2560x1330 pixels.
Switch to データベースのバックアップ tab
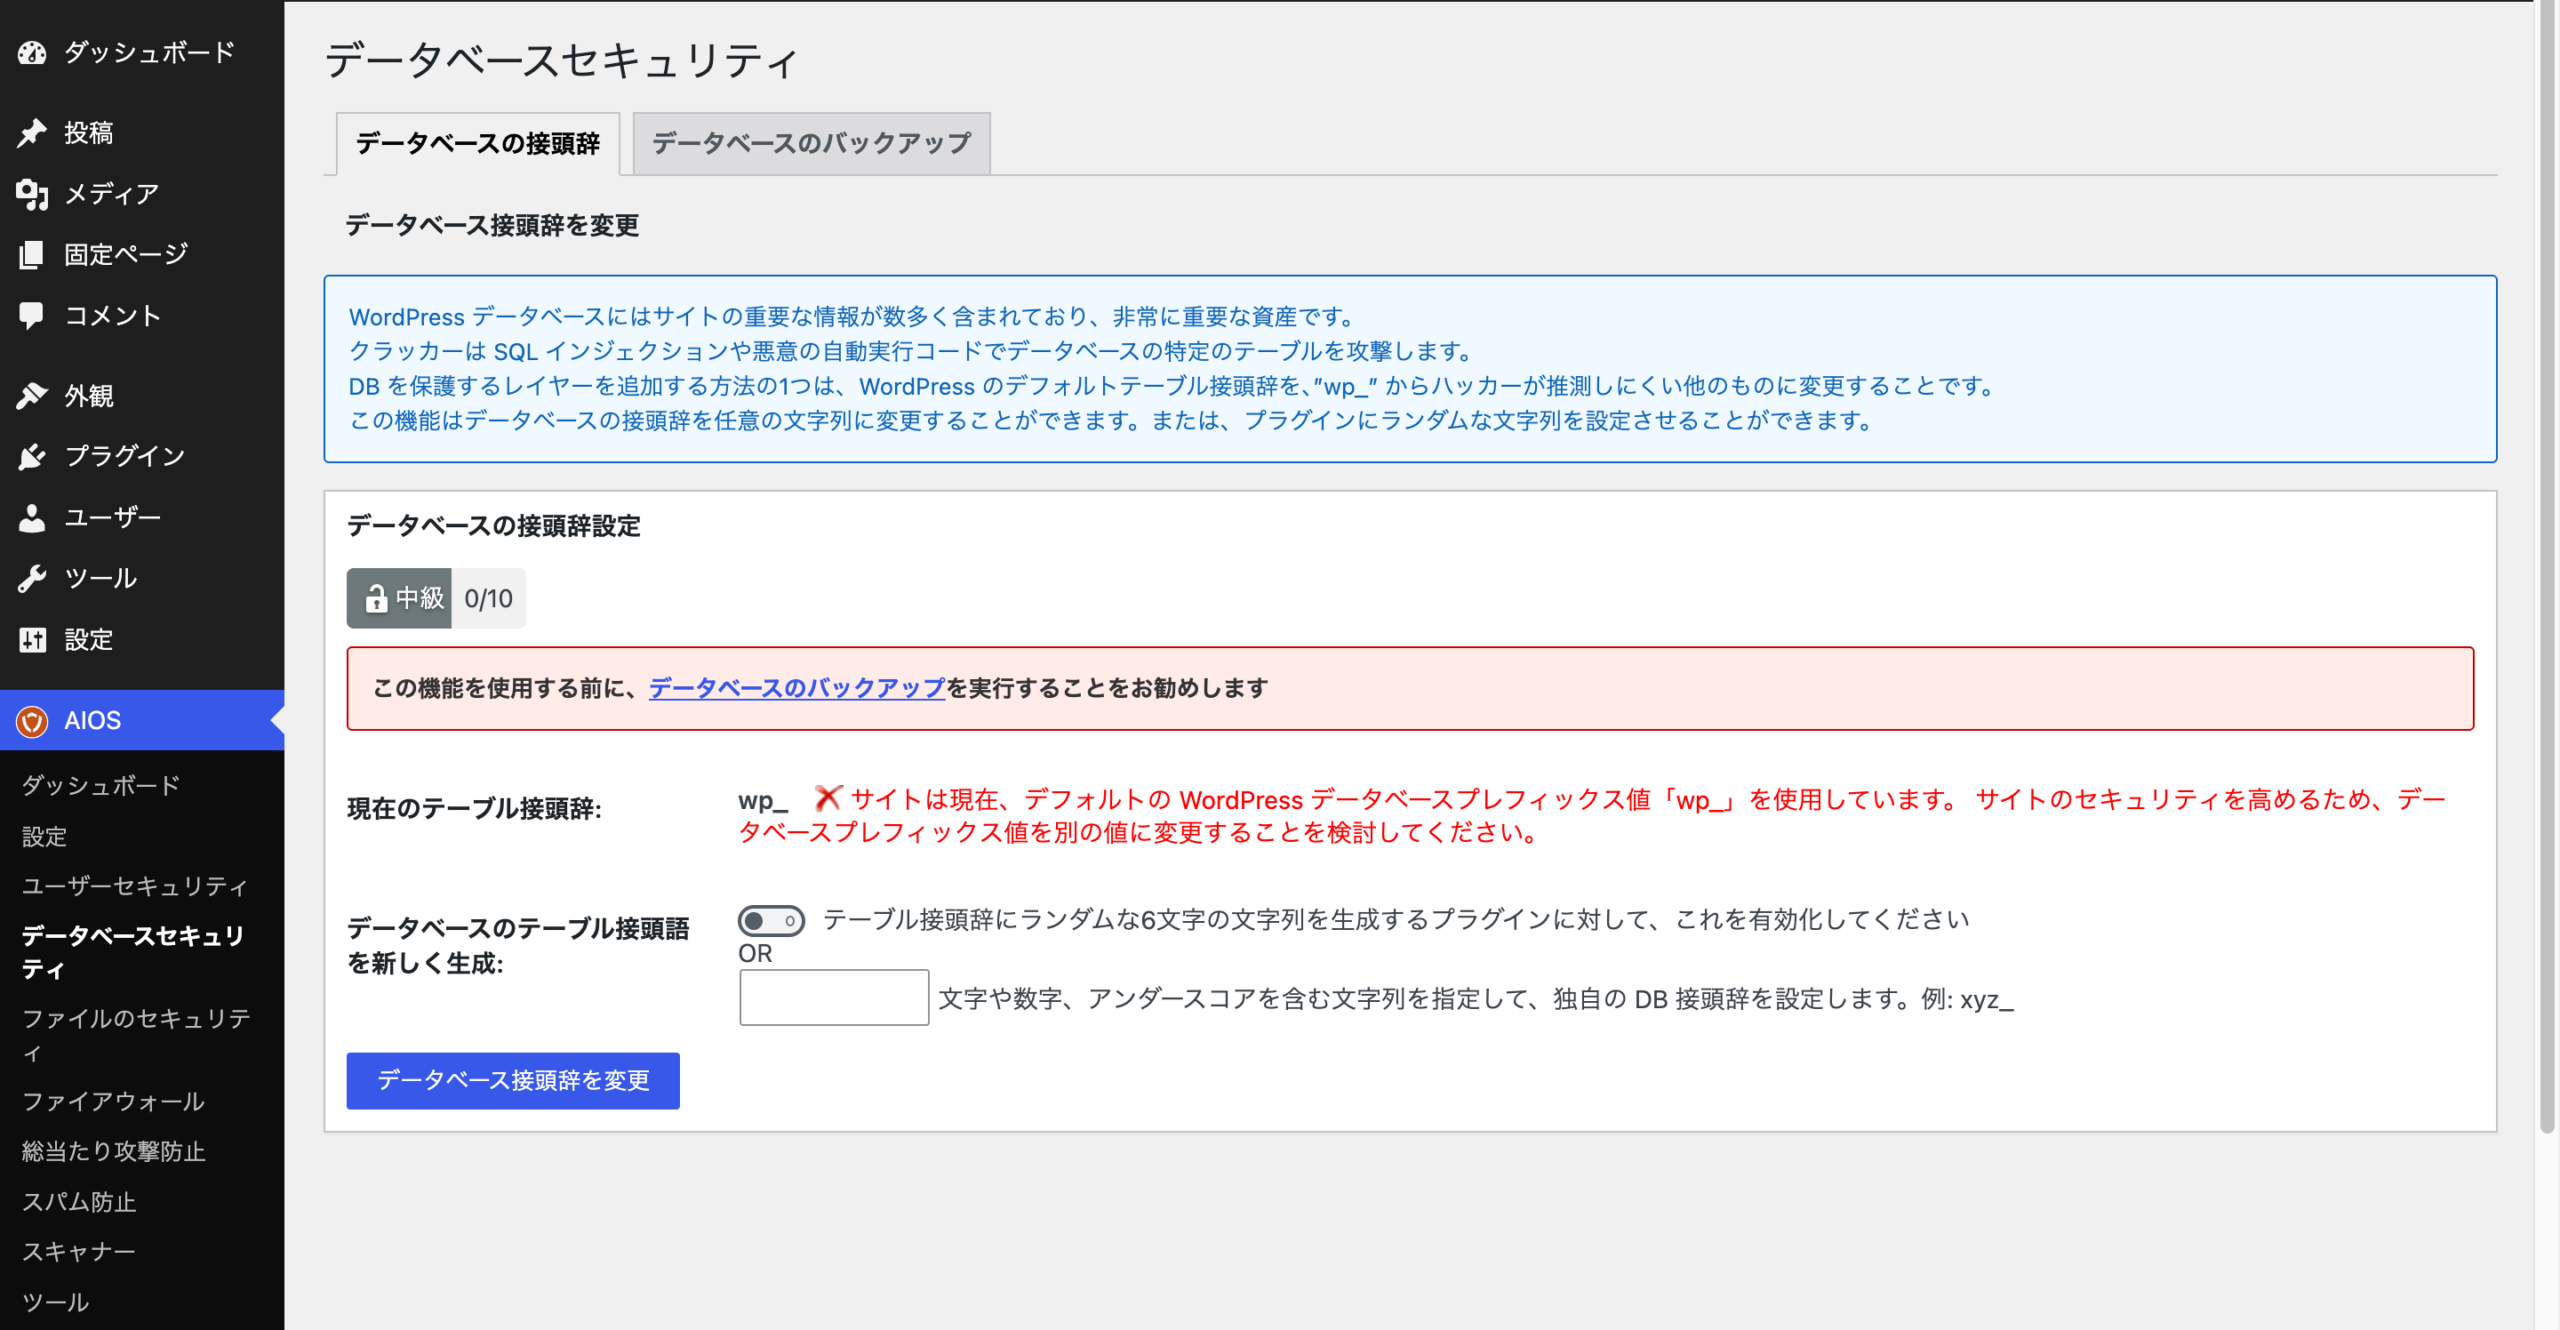[811, 143]
